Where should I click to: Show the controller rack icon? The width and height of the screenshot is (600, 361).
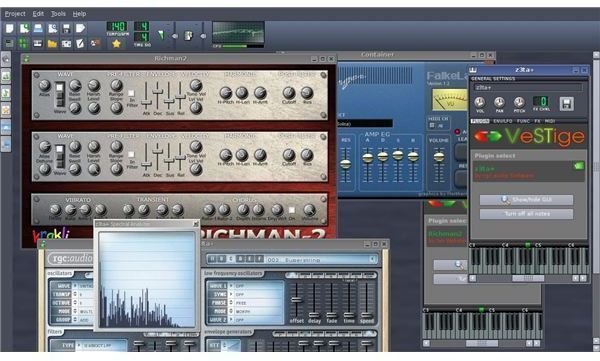tap(95, 43)
